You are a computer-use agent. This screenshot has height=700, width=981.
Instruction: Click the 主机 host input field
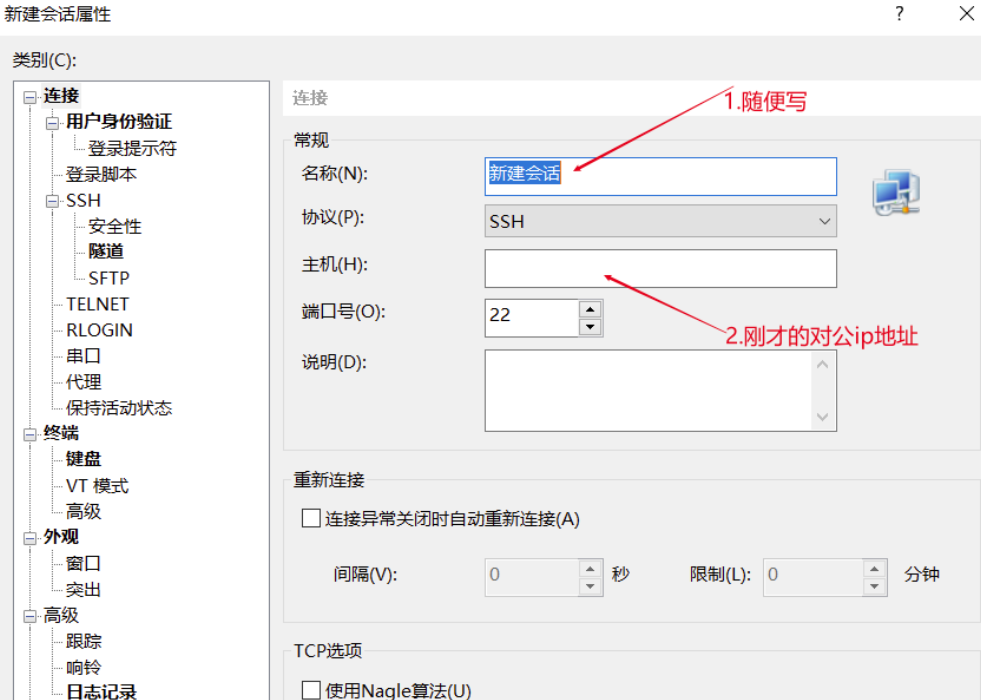coord(660,268)
